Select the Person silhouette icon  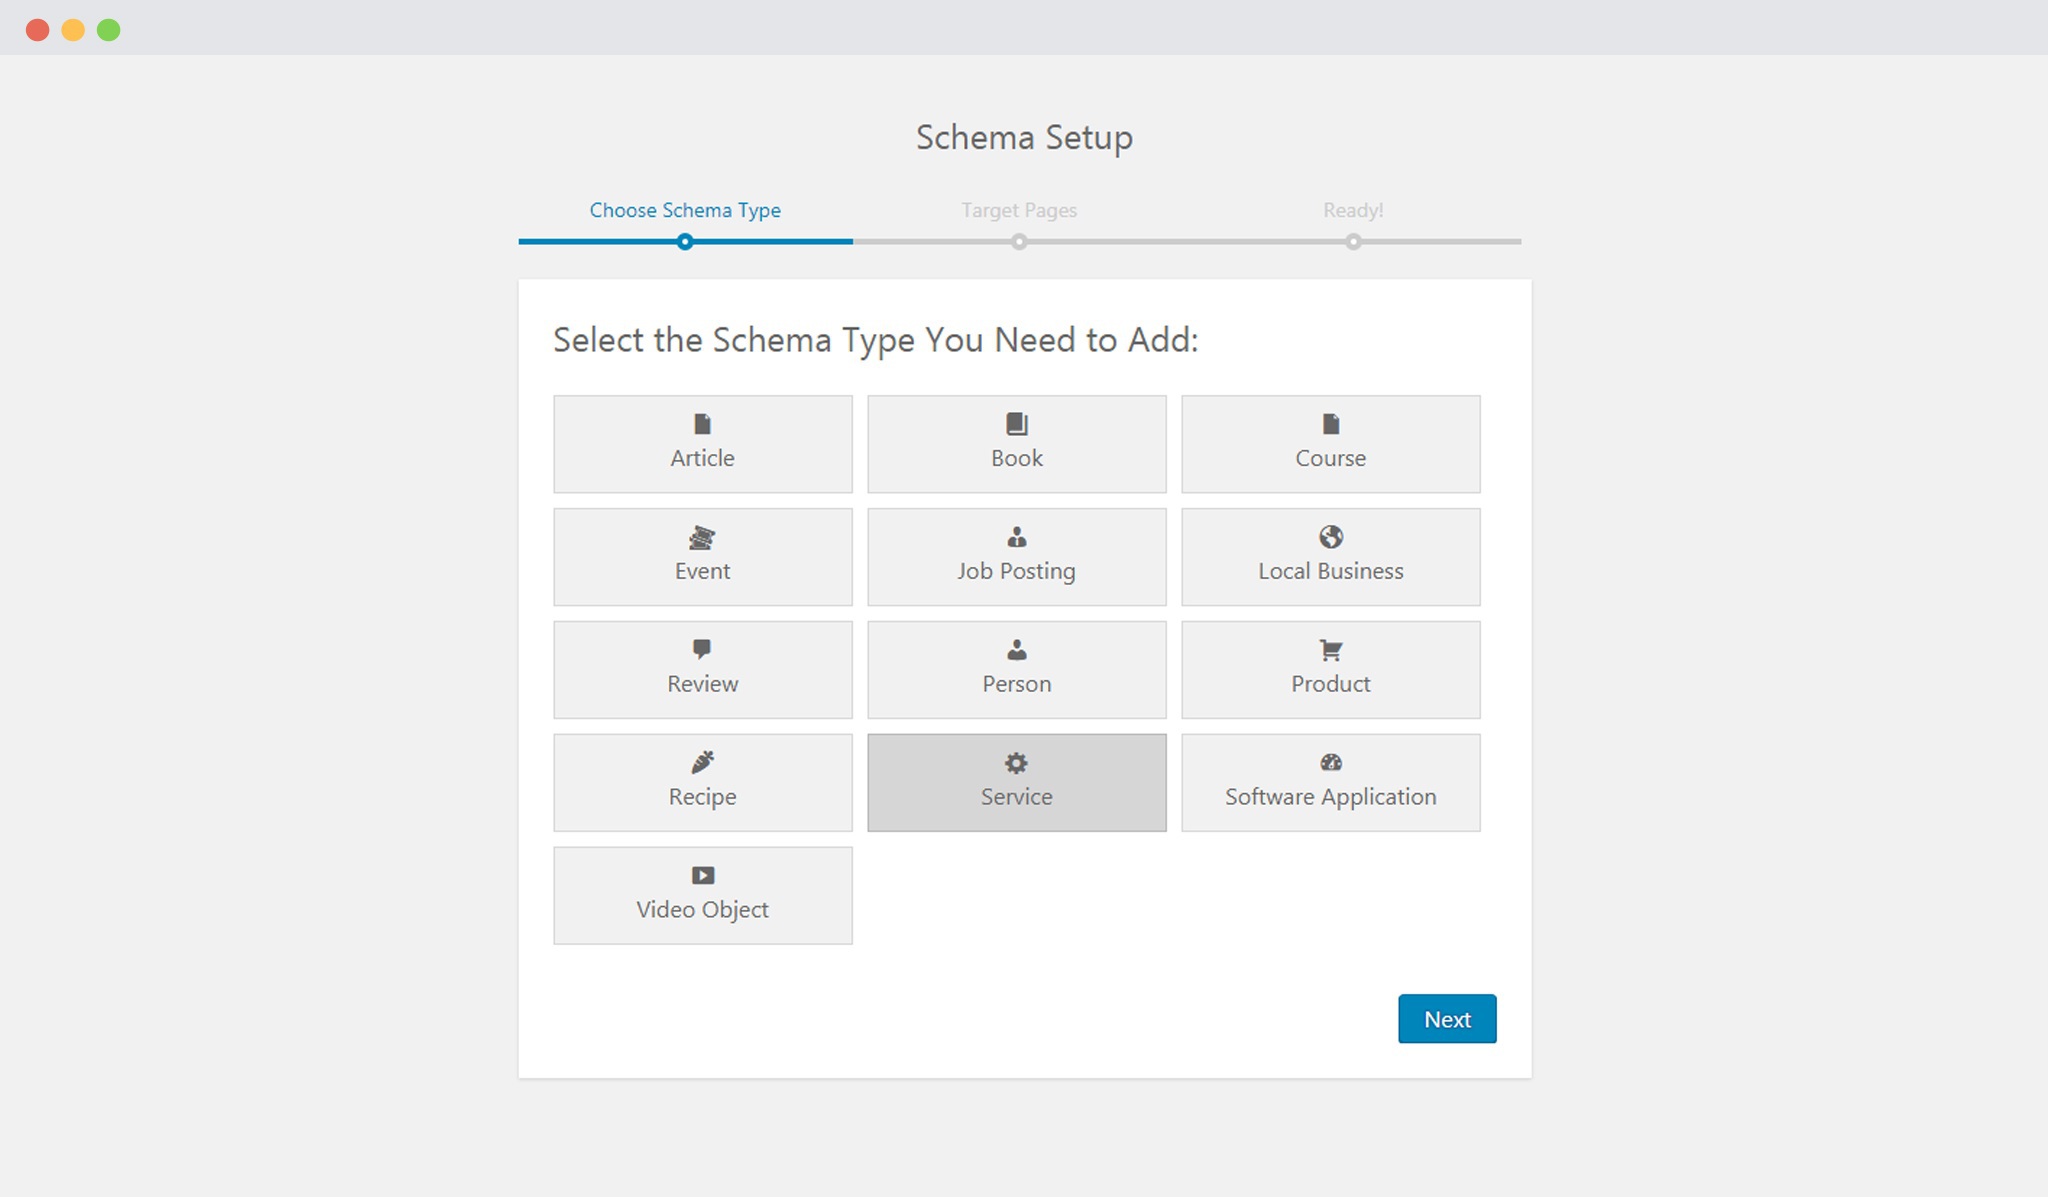pyautogui.click(x=1016, y=649)
